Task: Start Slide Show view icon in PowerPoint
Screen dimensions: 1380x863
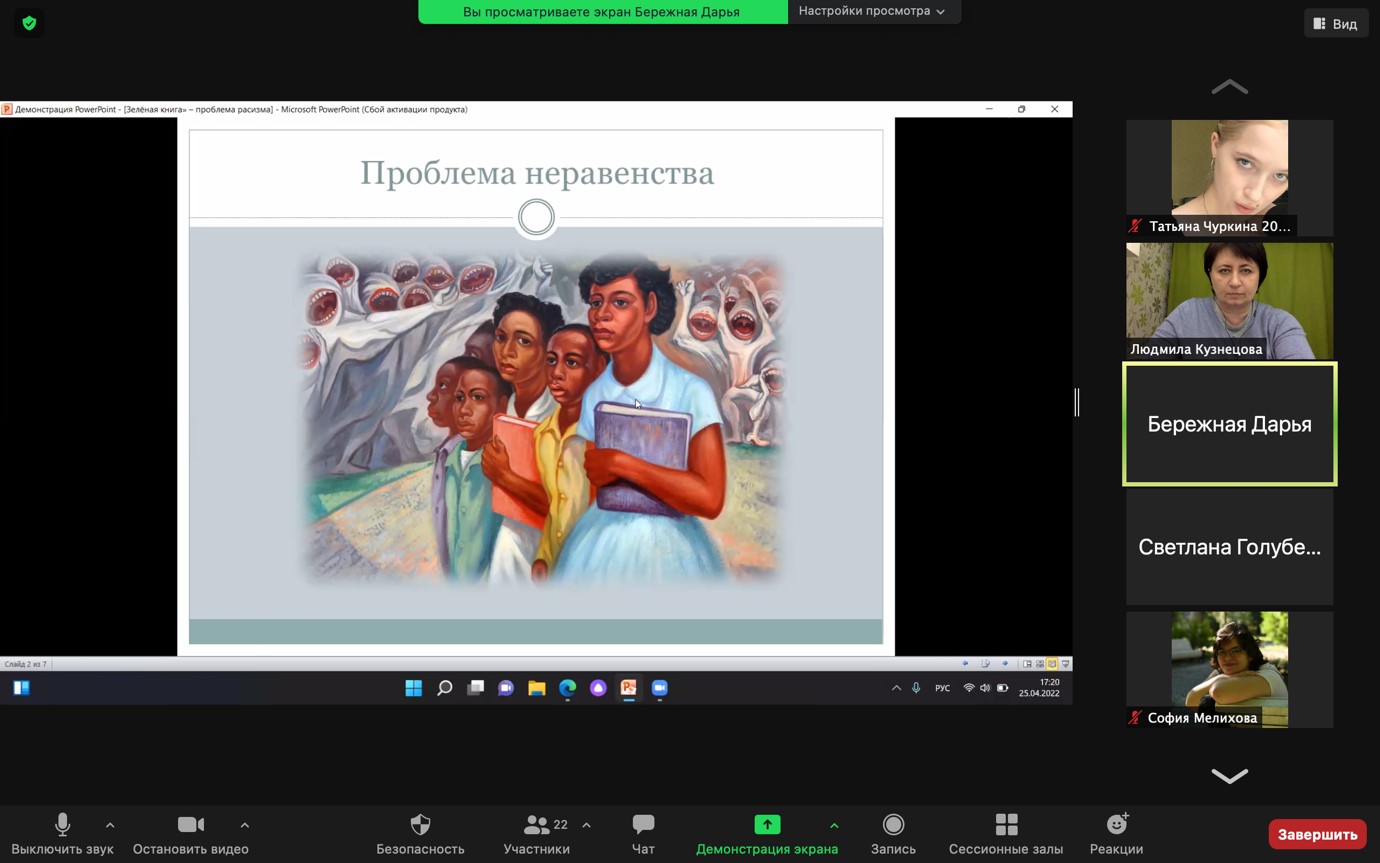Action: (x=1065, y=663)
